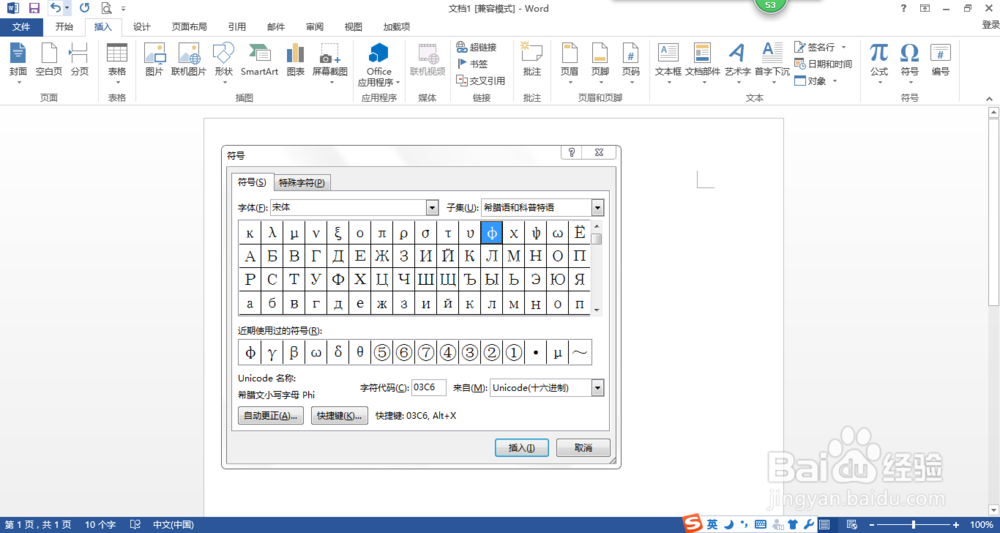Screen dimensions: 1000x533
Task: Open the header (页眉) menu
Action: pos(570,62)
